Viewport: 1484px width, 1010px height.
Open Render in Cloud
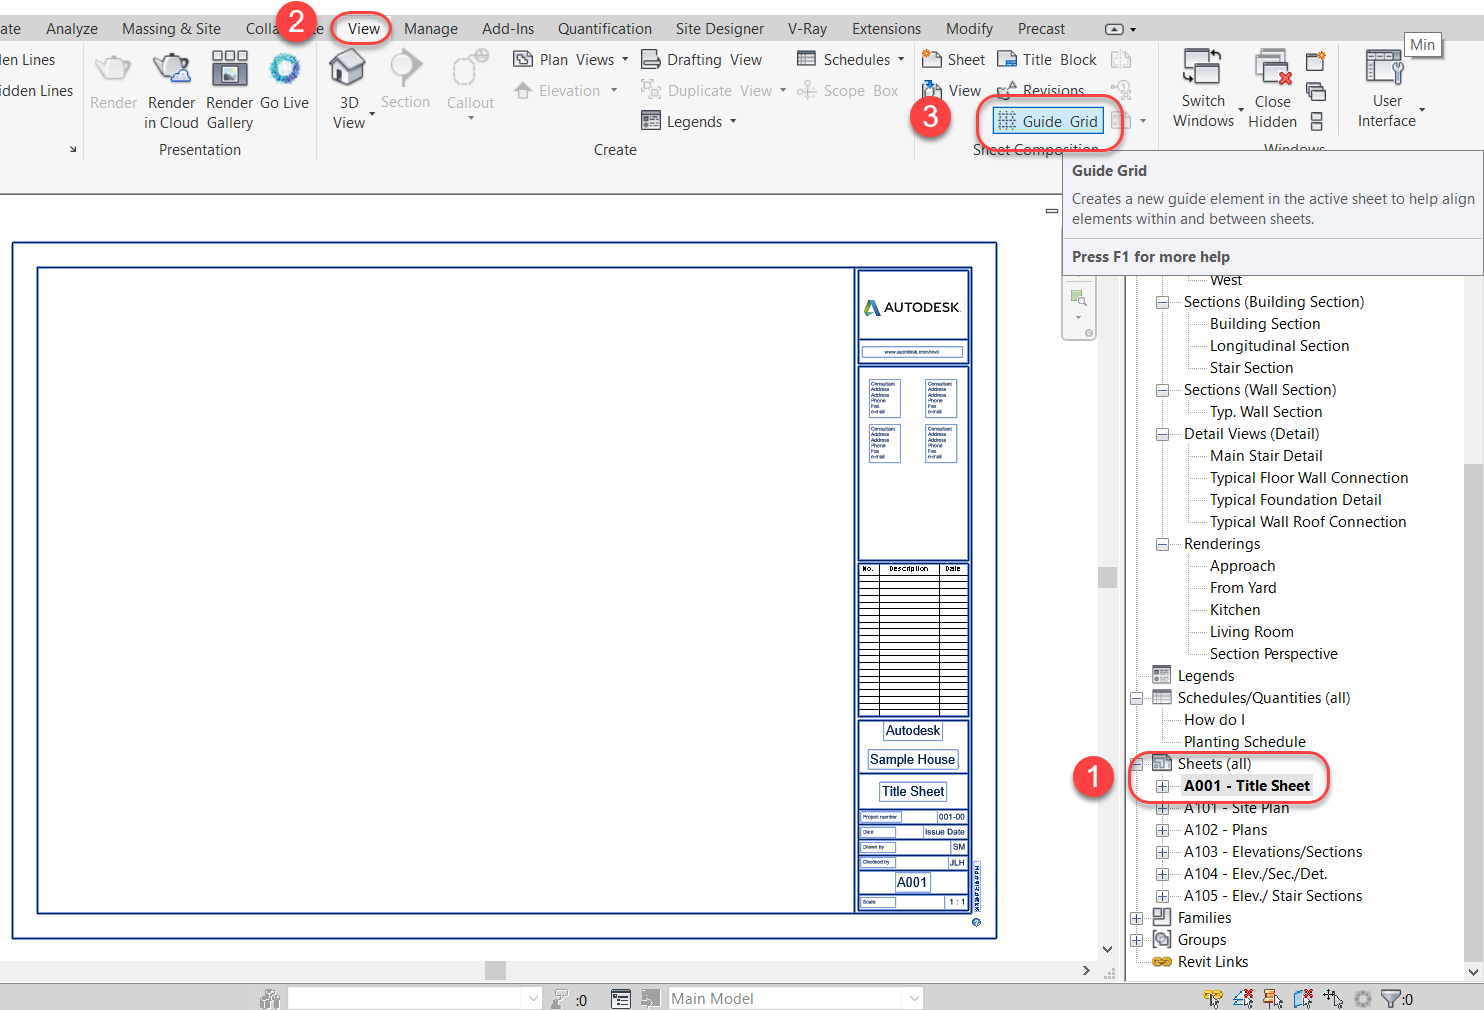(171, 88)
